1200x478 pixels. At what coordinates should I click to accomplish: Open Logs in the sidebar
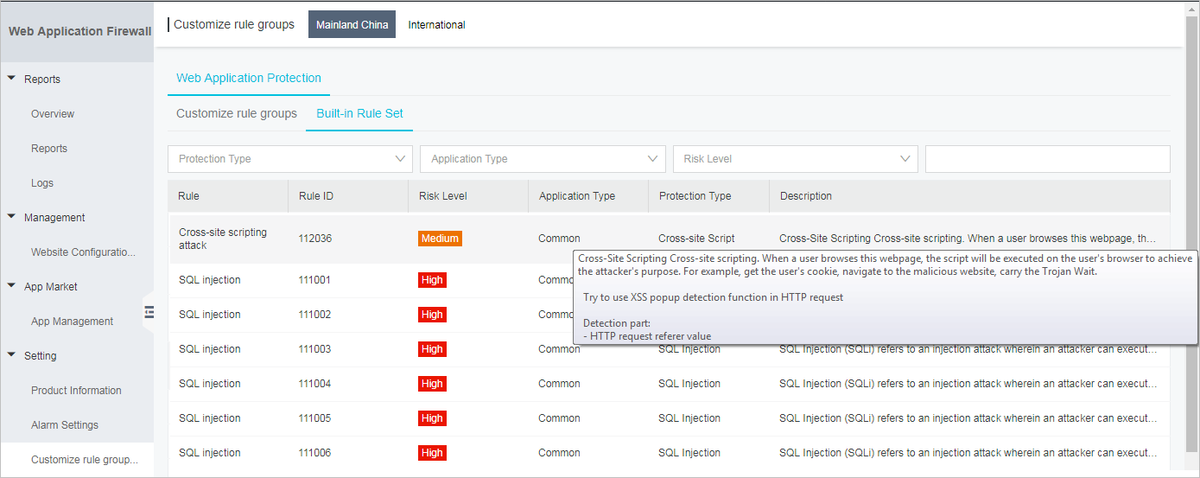point(42,183)
